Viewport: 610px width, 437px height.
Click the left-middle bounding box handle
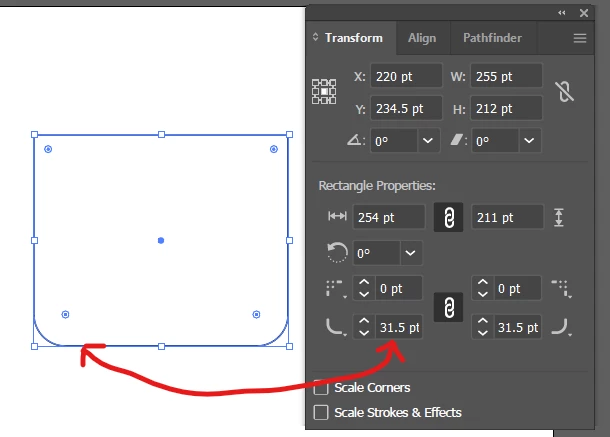34,240
